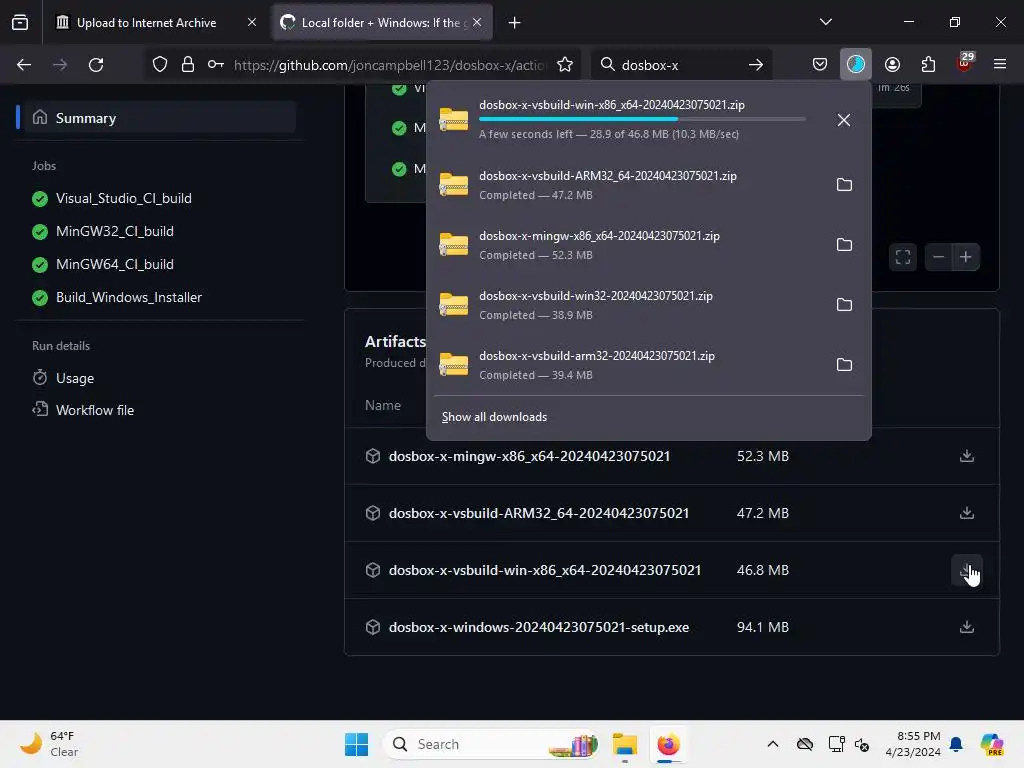Viewport: 1024px width, 768px height.
Task: Click the download progress bar
Action: tap(643, 119)
